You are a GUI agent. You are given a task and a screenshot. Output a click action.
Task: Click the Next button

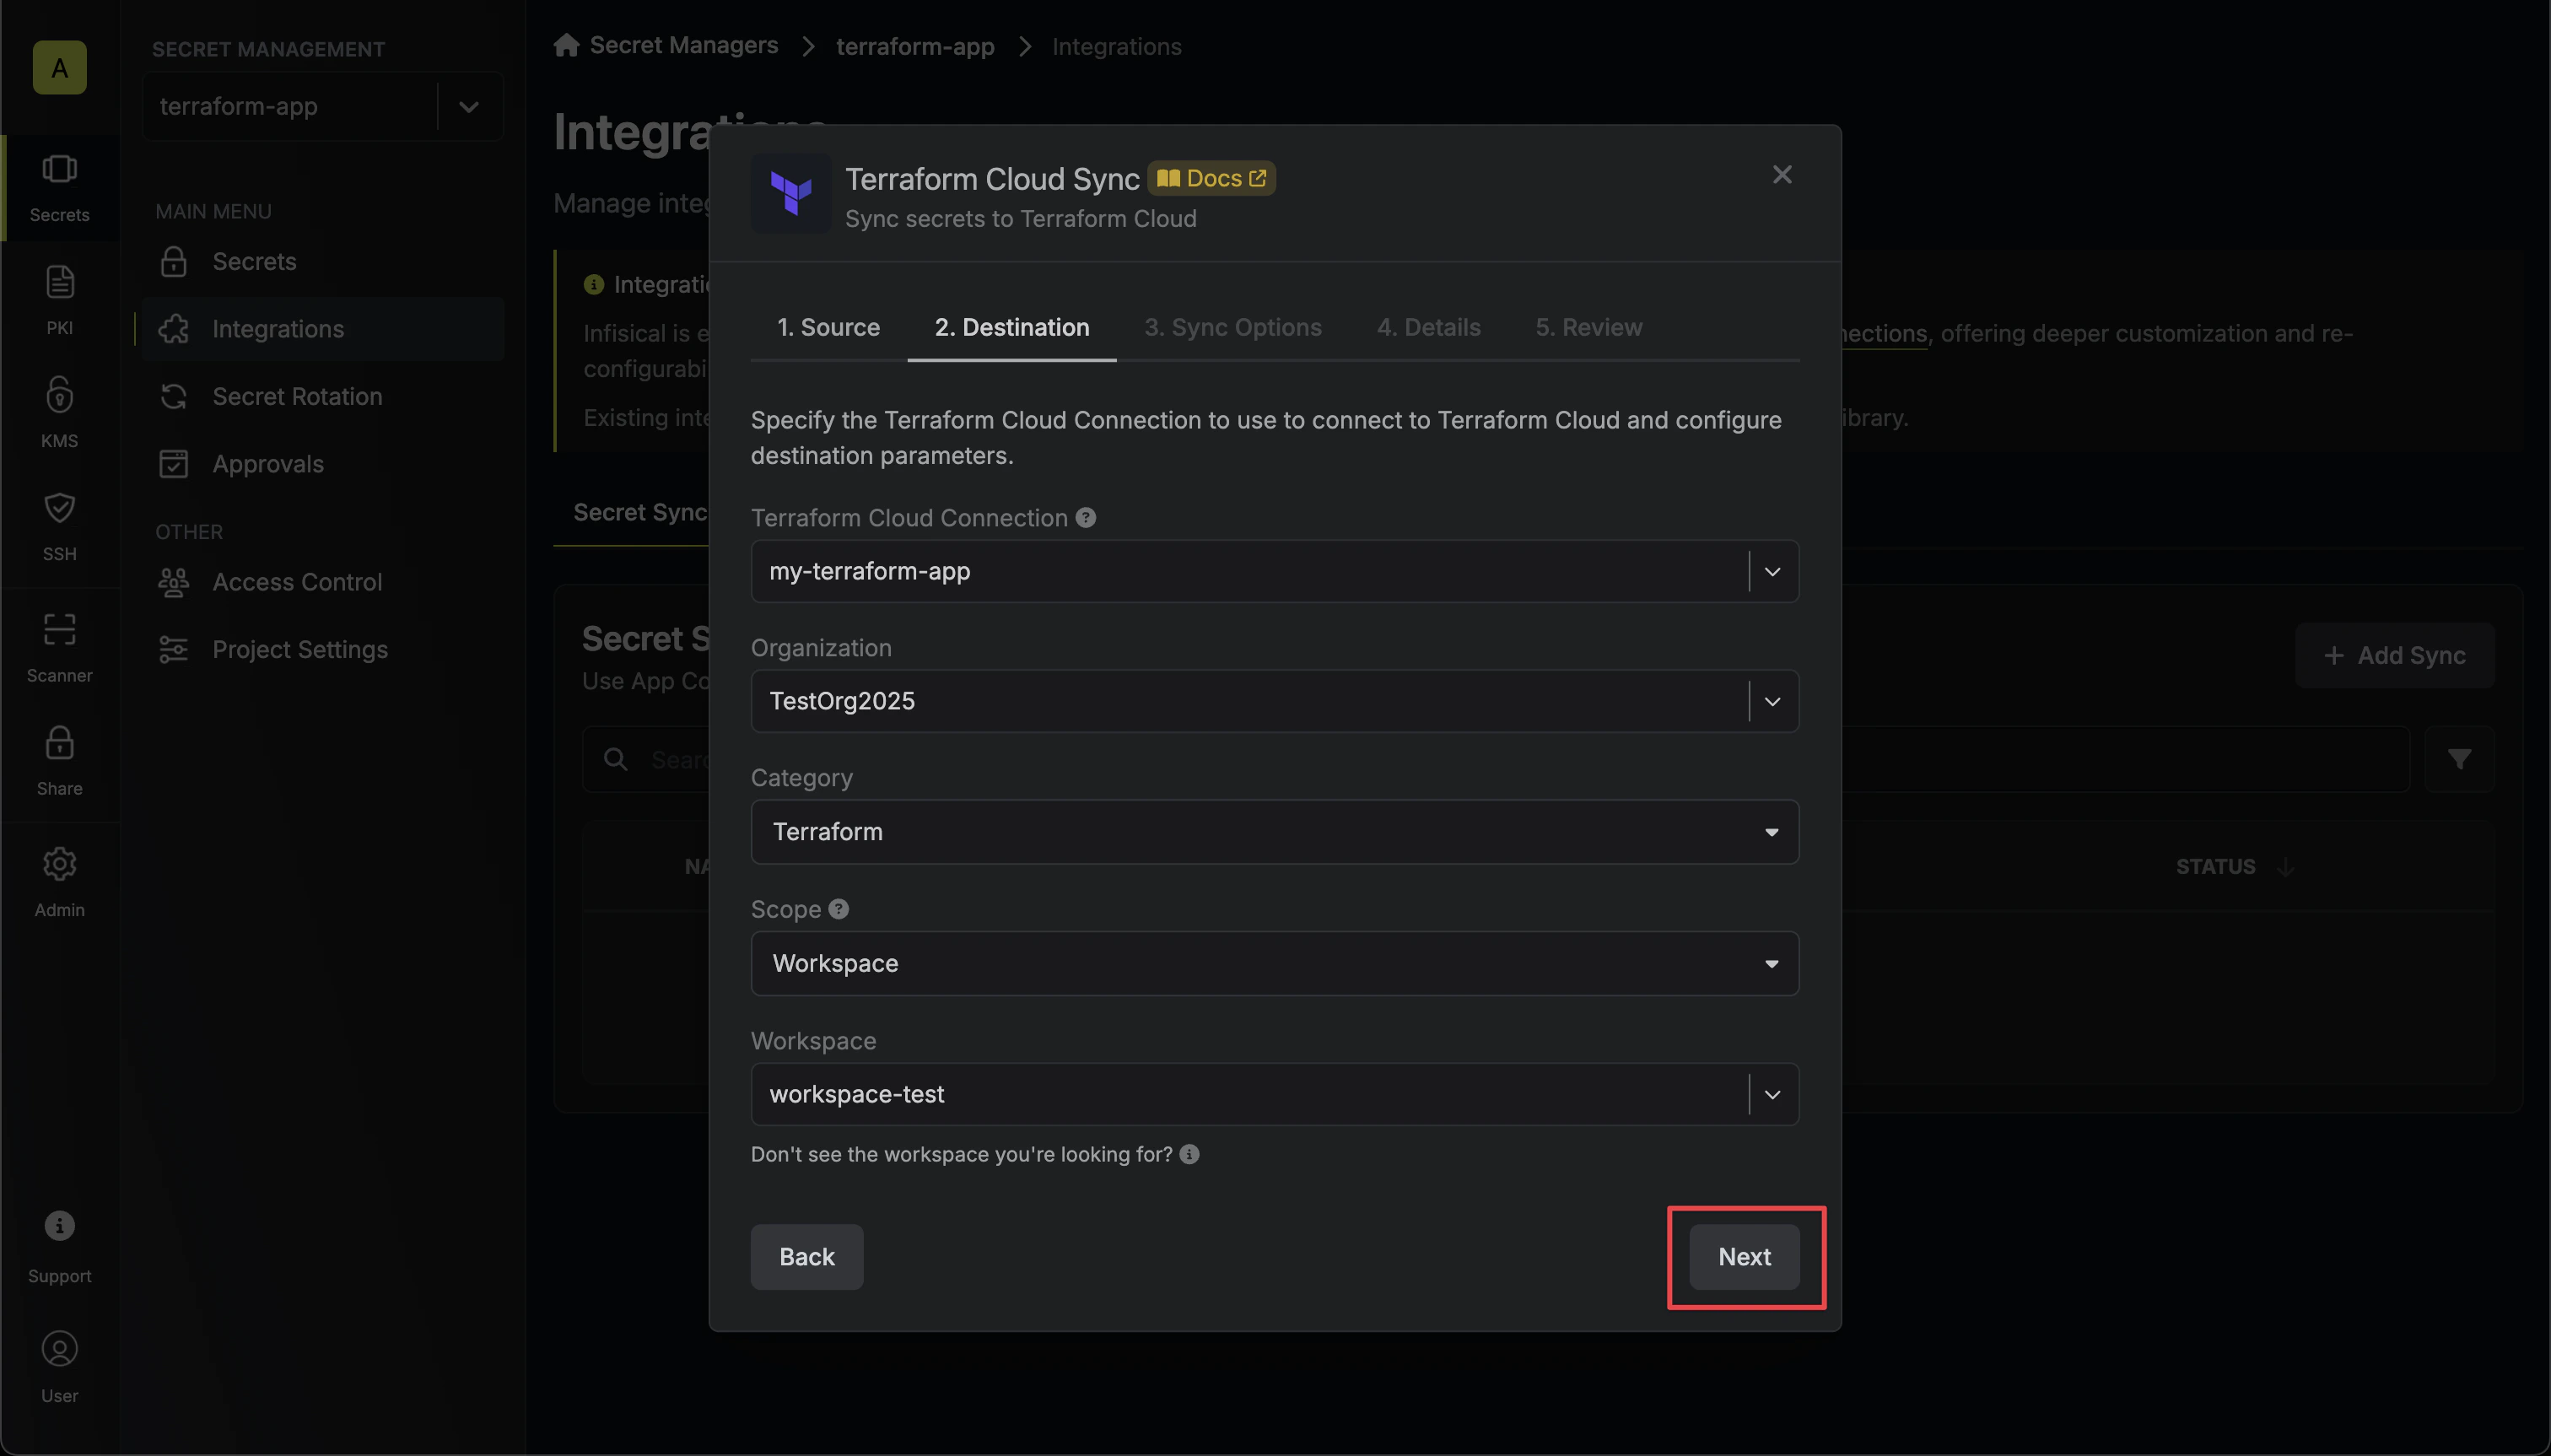point(1744,1257)
